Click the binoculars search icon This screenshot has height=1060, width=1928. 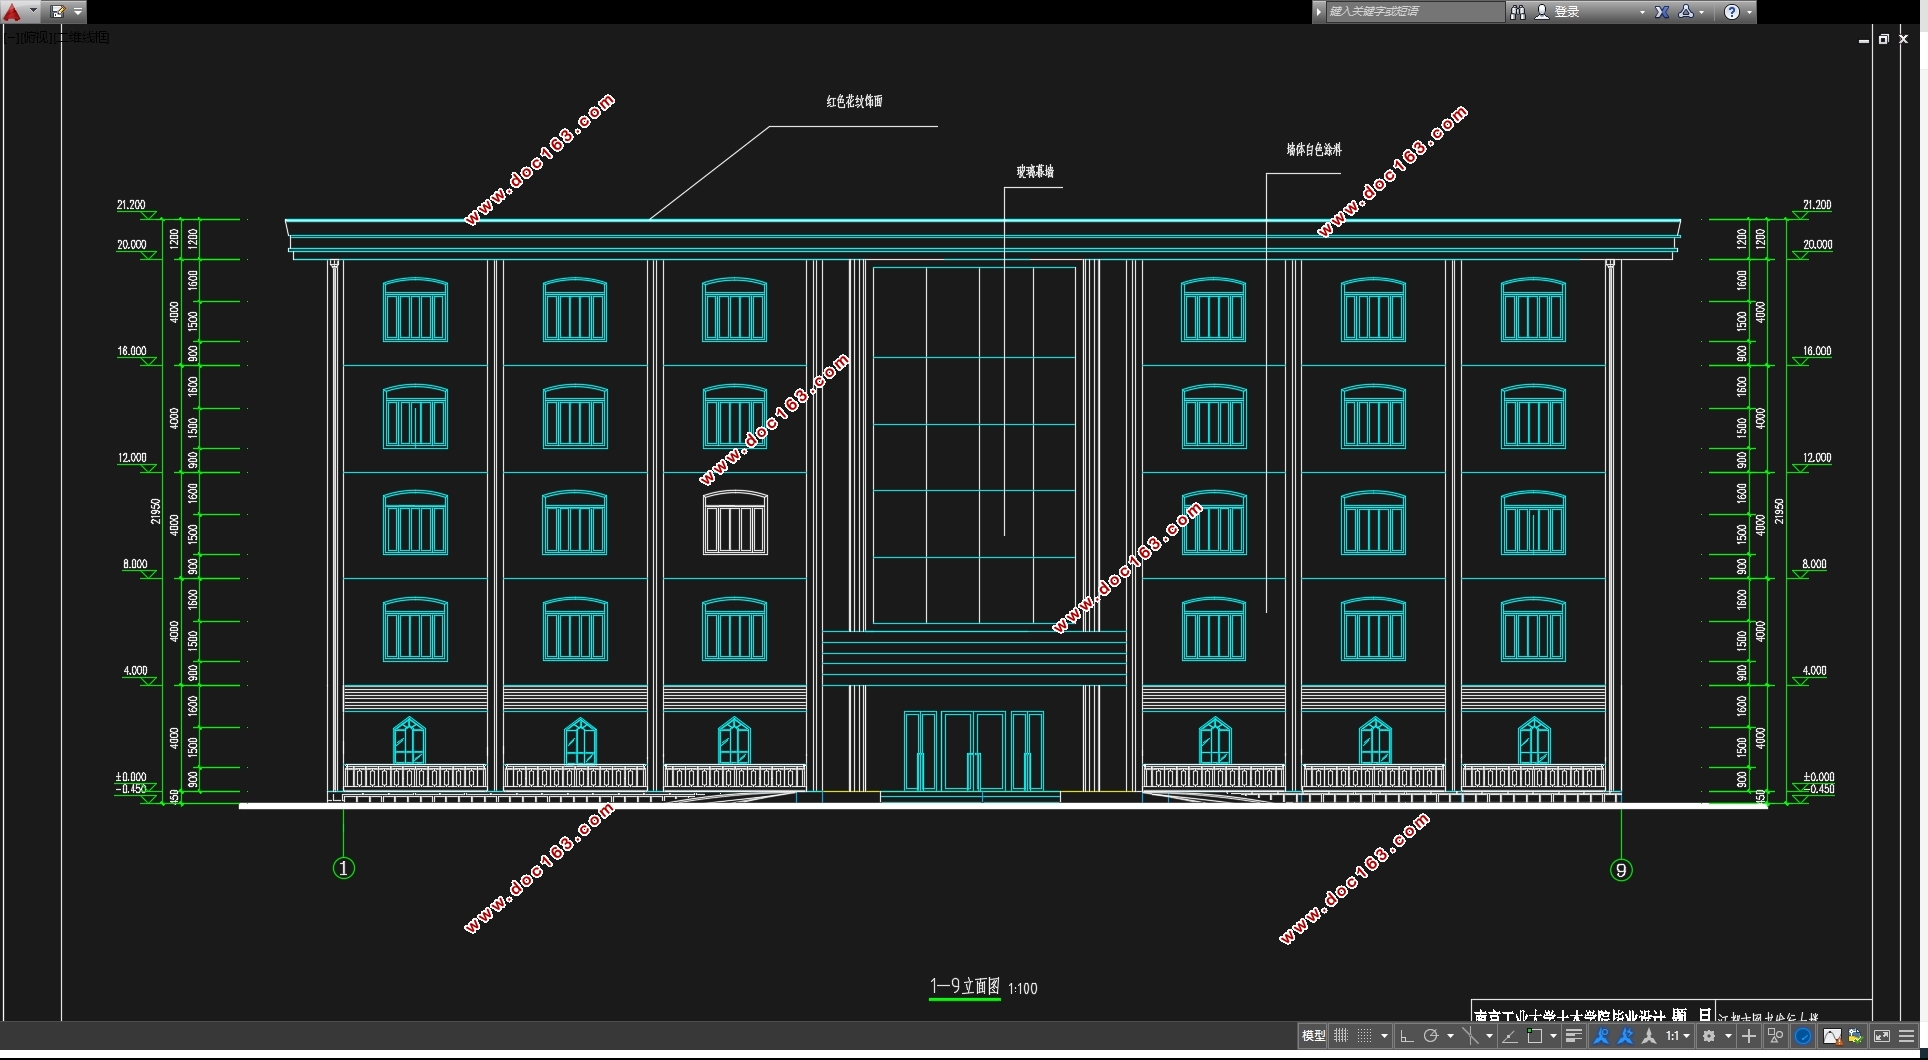(1518, 12)
